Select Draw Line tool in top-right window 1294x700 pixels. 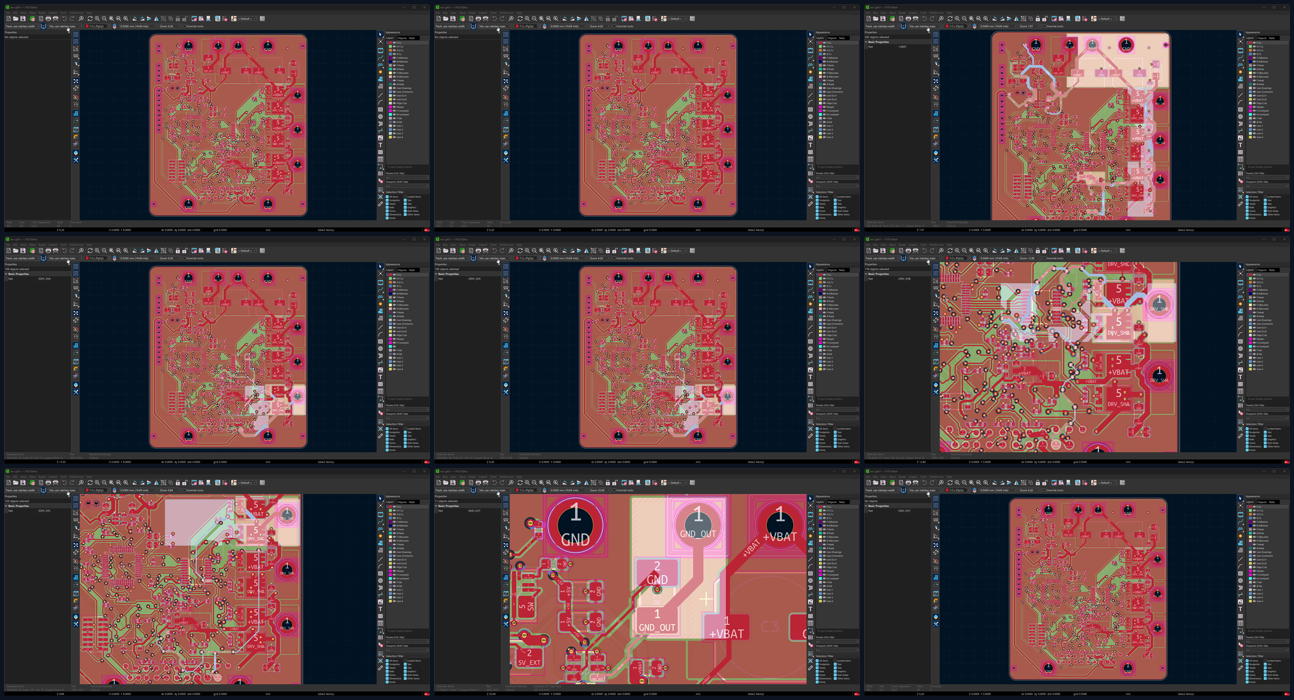1241,95
